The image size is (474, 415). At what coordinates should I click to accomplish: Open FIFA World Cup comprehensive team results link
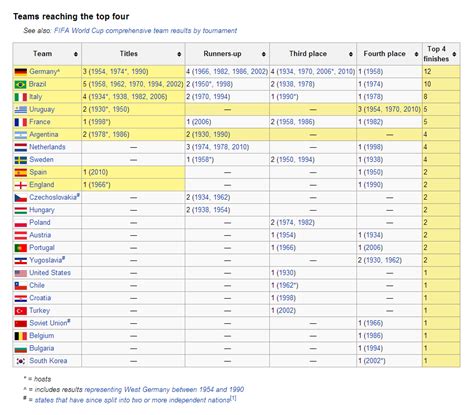click(145, 31)
